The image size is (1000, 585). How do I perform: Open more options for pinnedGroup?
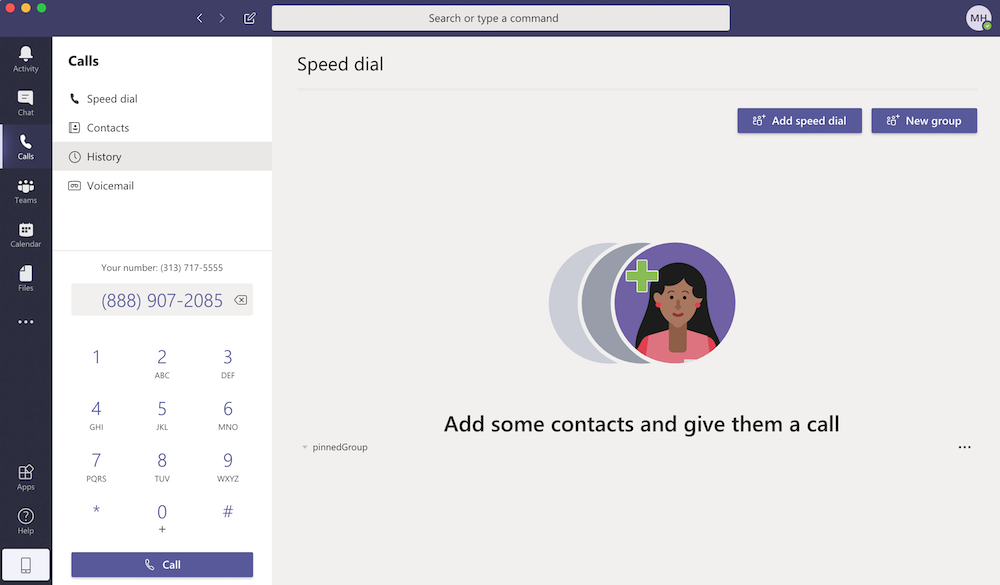[x=964, y=447]
